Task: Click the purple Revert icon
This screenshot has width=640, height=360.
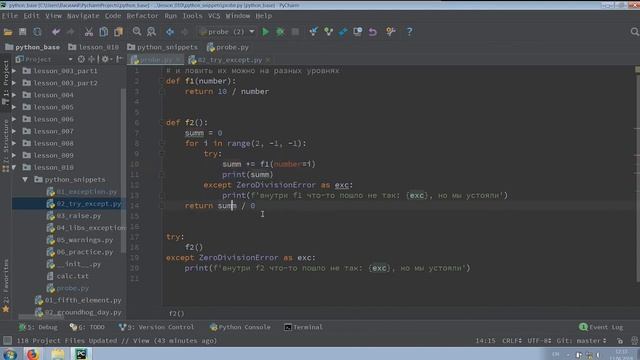Action: point(373,32)
